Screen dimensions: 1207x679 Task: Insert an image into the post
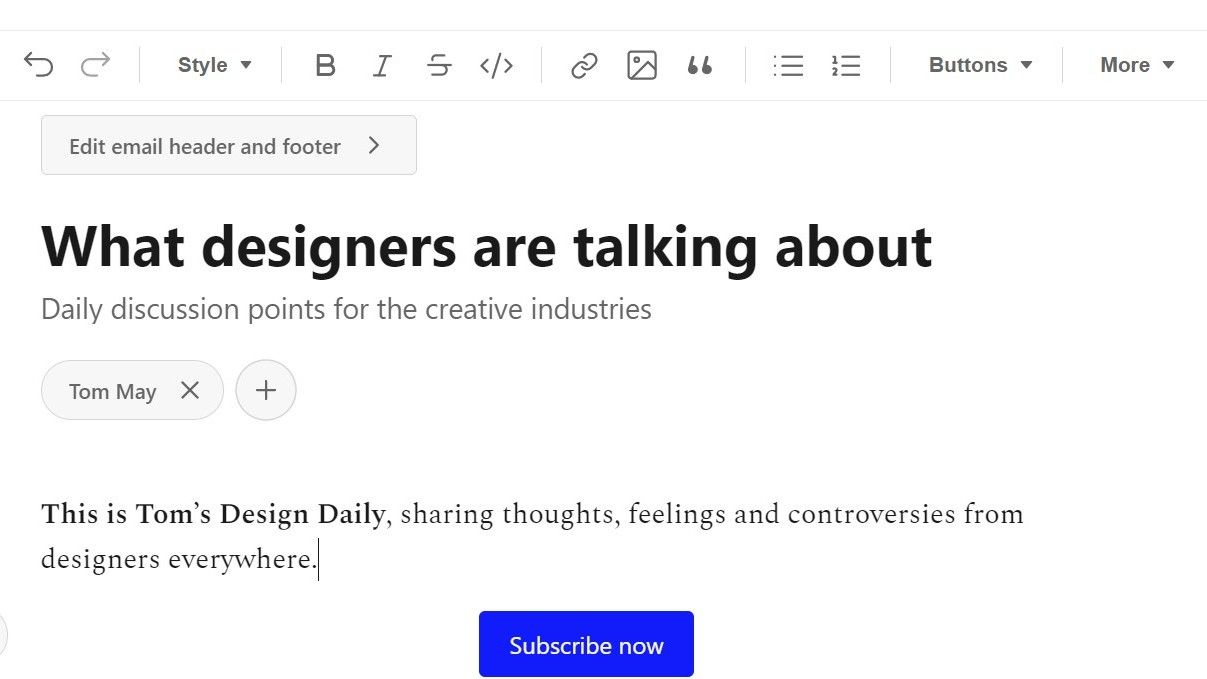point(642,66)
